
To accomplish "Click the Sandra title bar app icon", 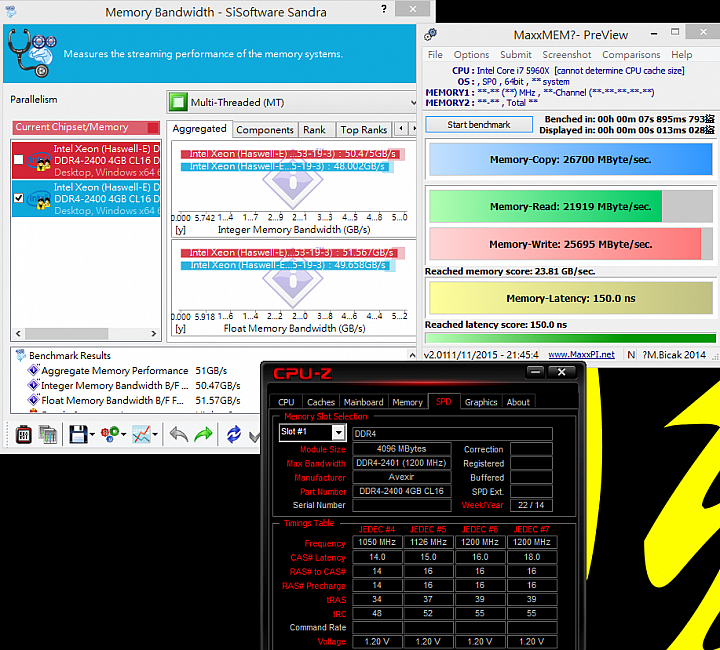I will (11, 11).
